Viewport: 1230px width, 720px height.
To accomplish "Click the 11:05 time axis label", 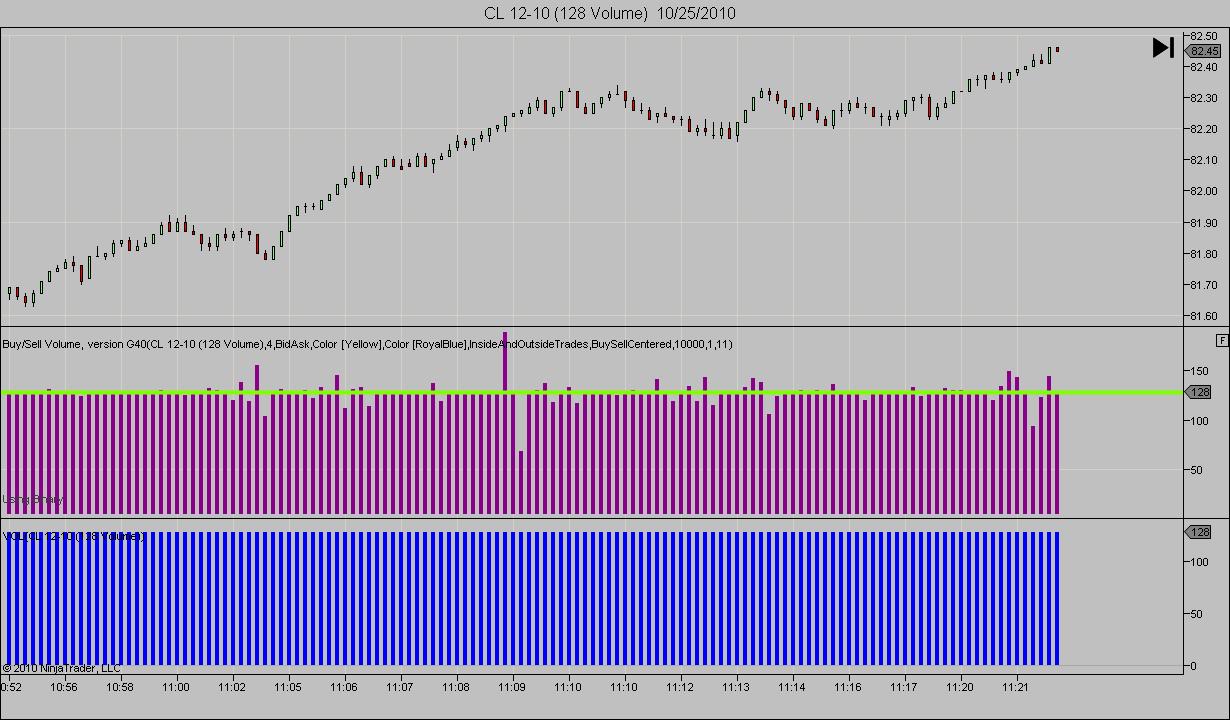I will tap(288, 687).
